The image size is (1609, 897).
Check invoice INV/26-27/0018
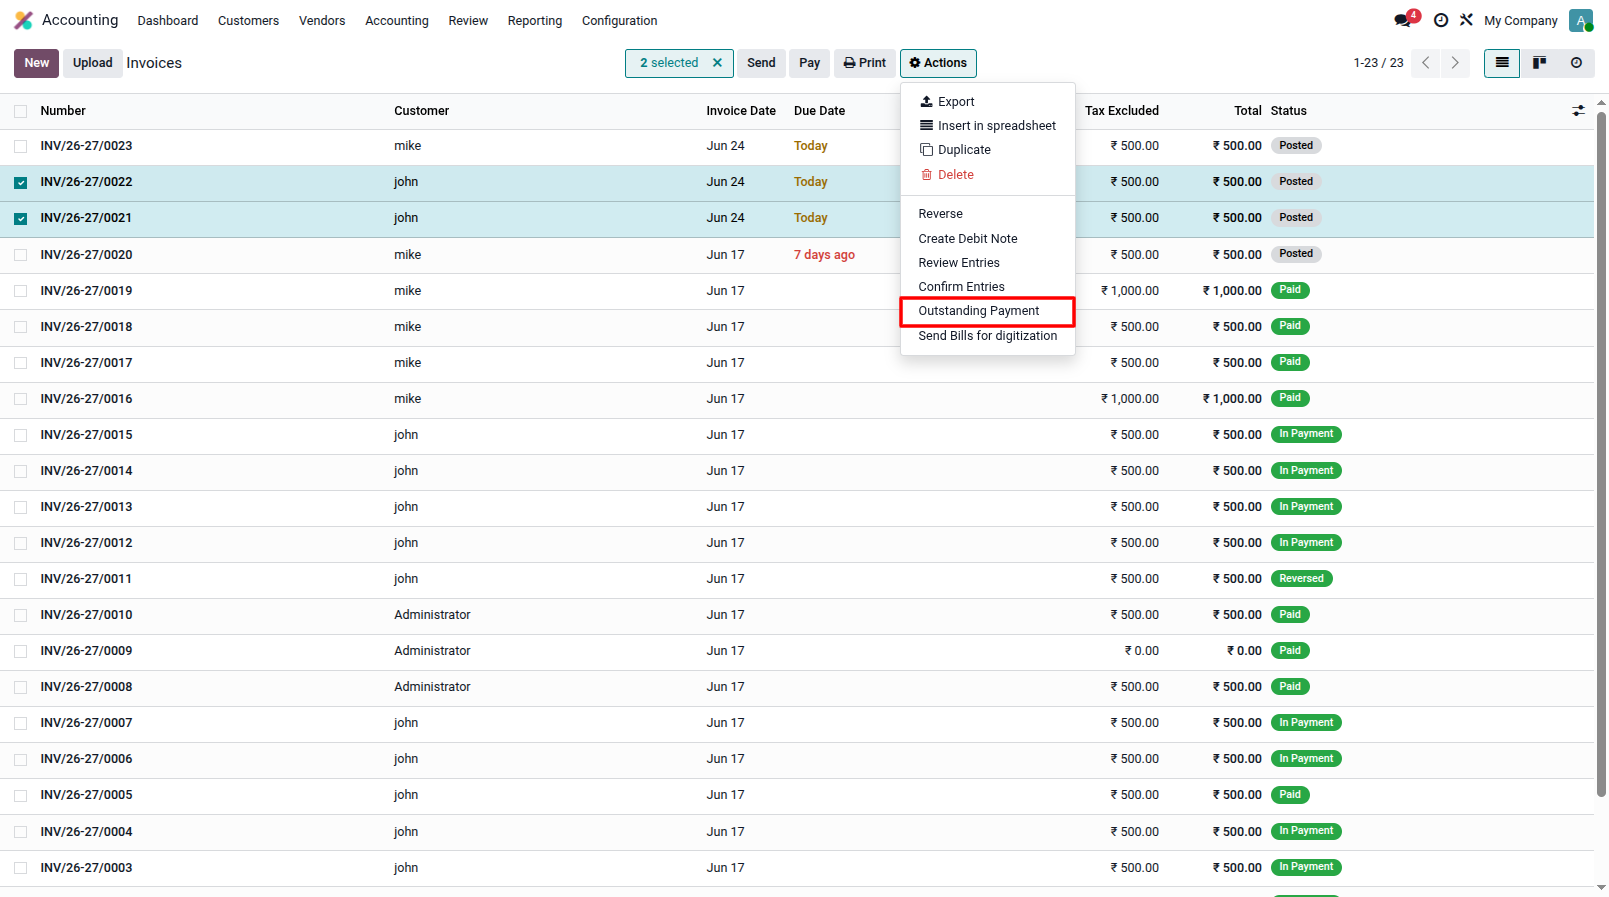tap(21, 327)
